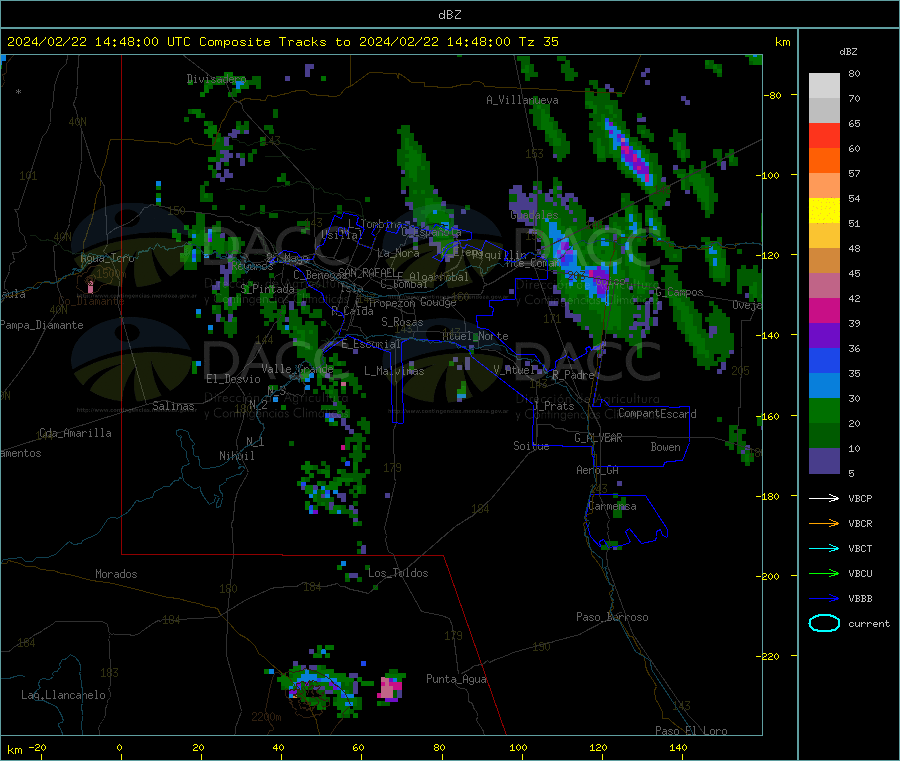The height and width of the screenshot is (761, 900).
Task: Click the 'Soitue' place label
Action: 531,446
